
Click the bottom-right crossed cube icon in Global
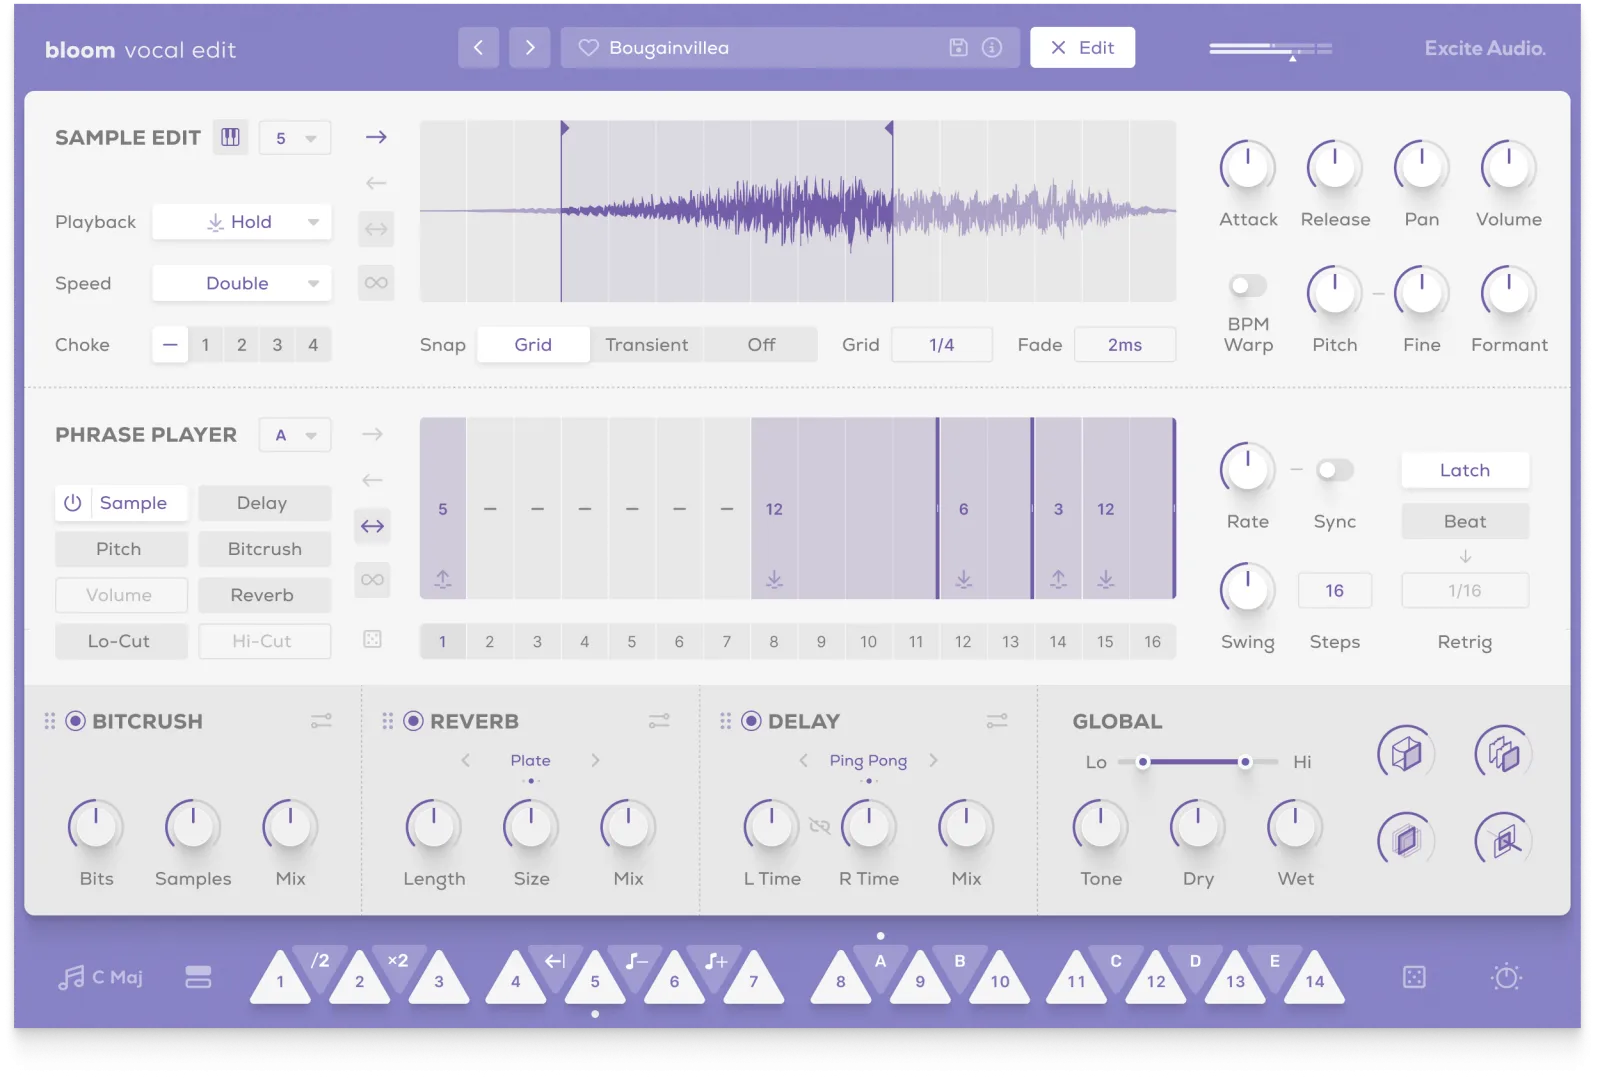(1503, 840)
